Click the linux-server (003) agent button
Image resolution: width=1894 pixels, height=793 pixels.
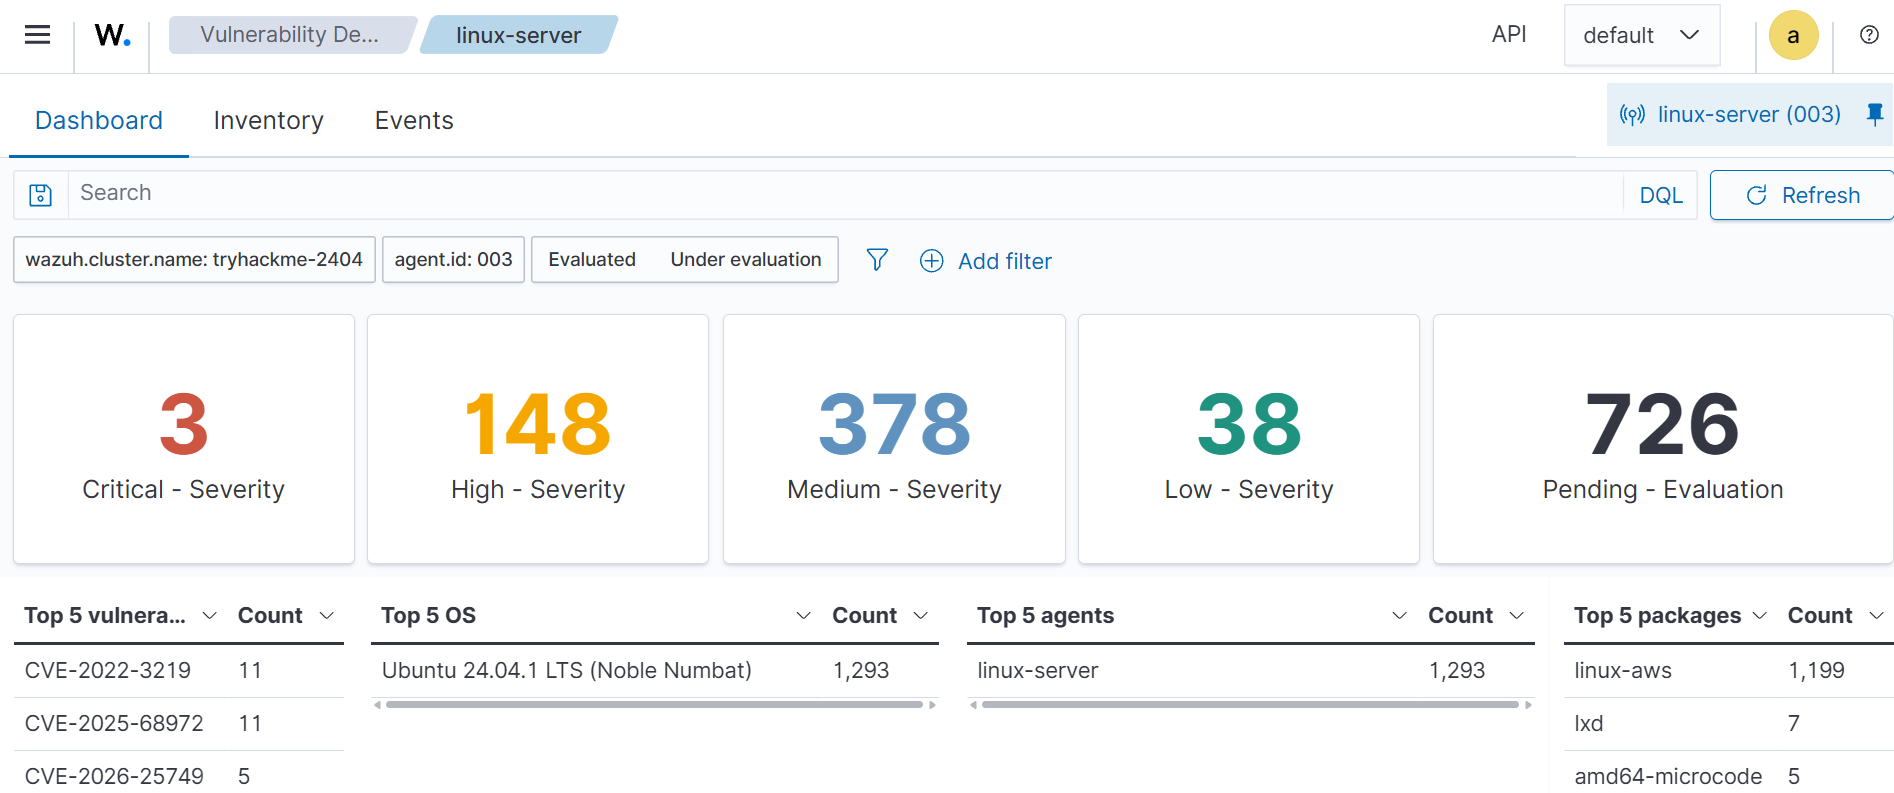pos(1749,115)
